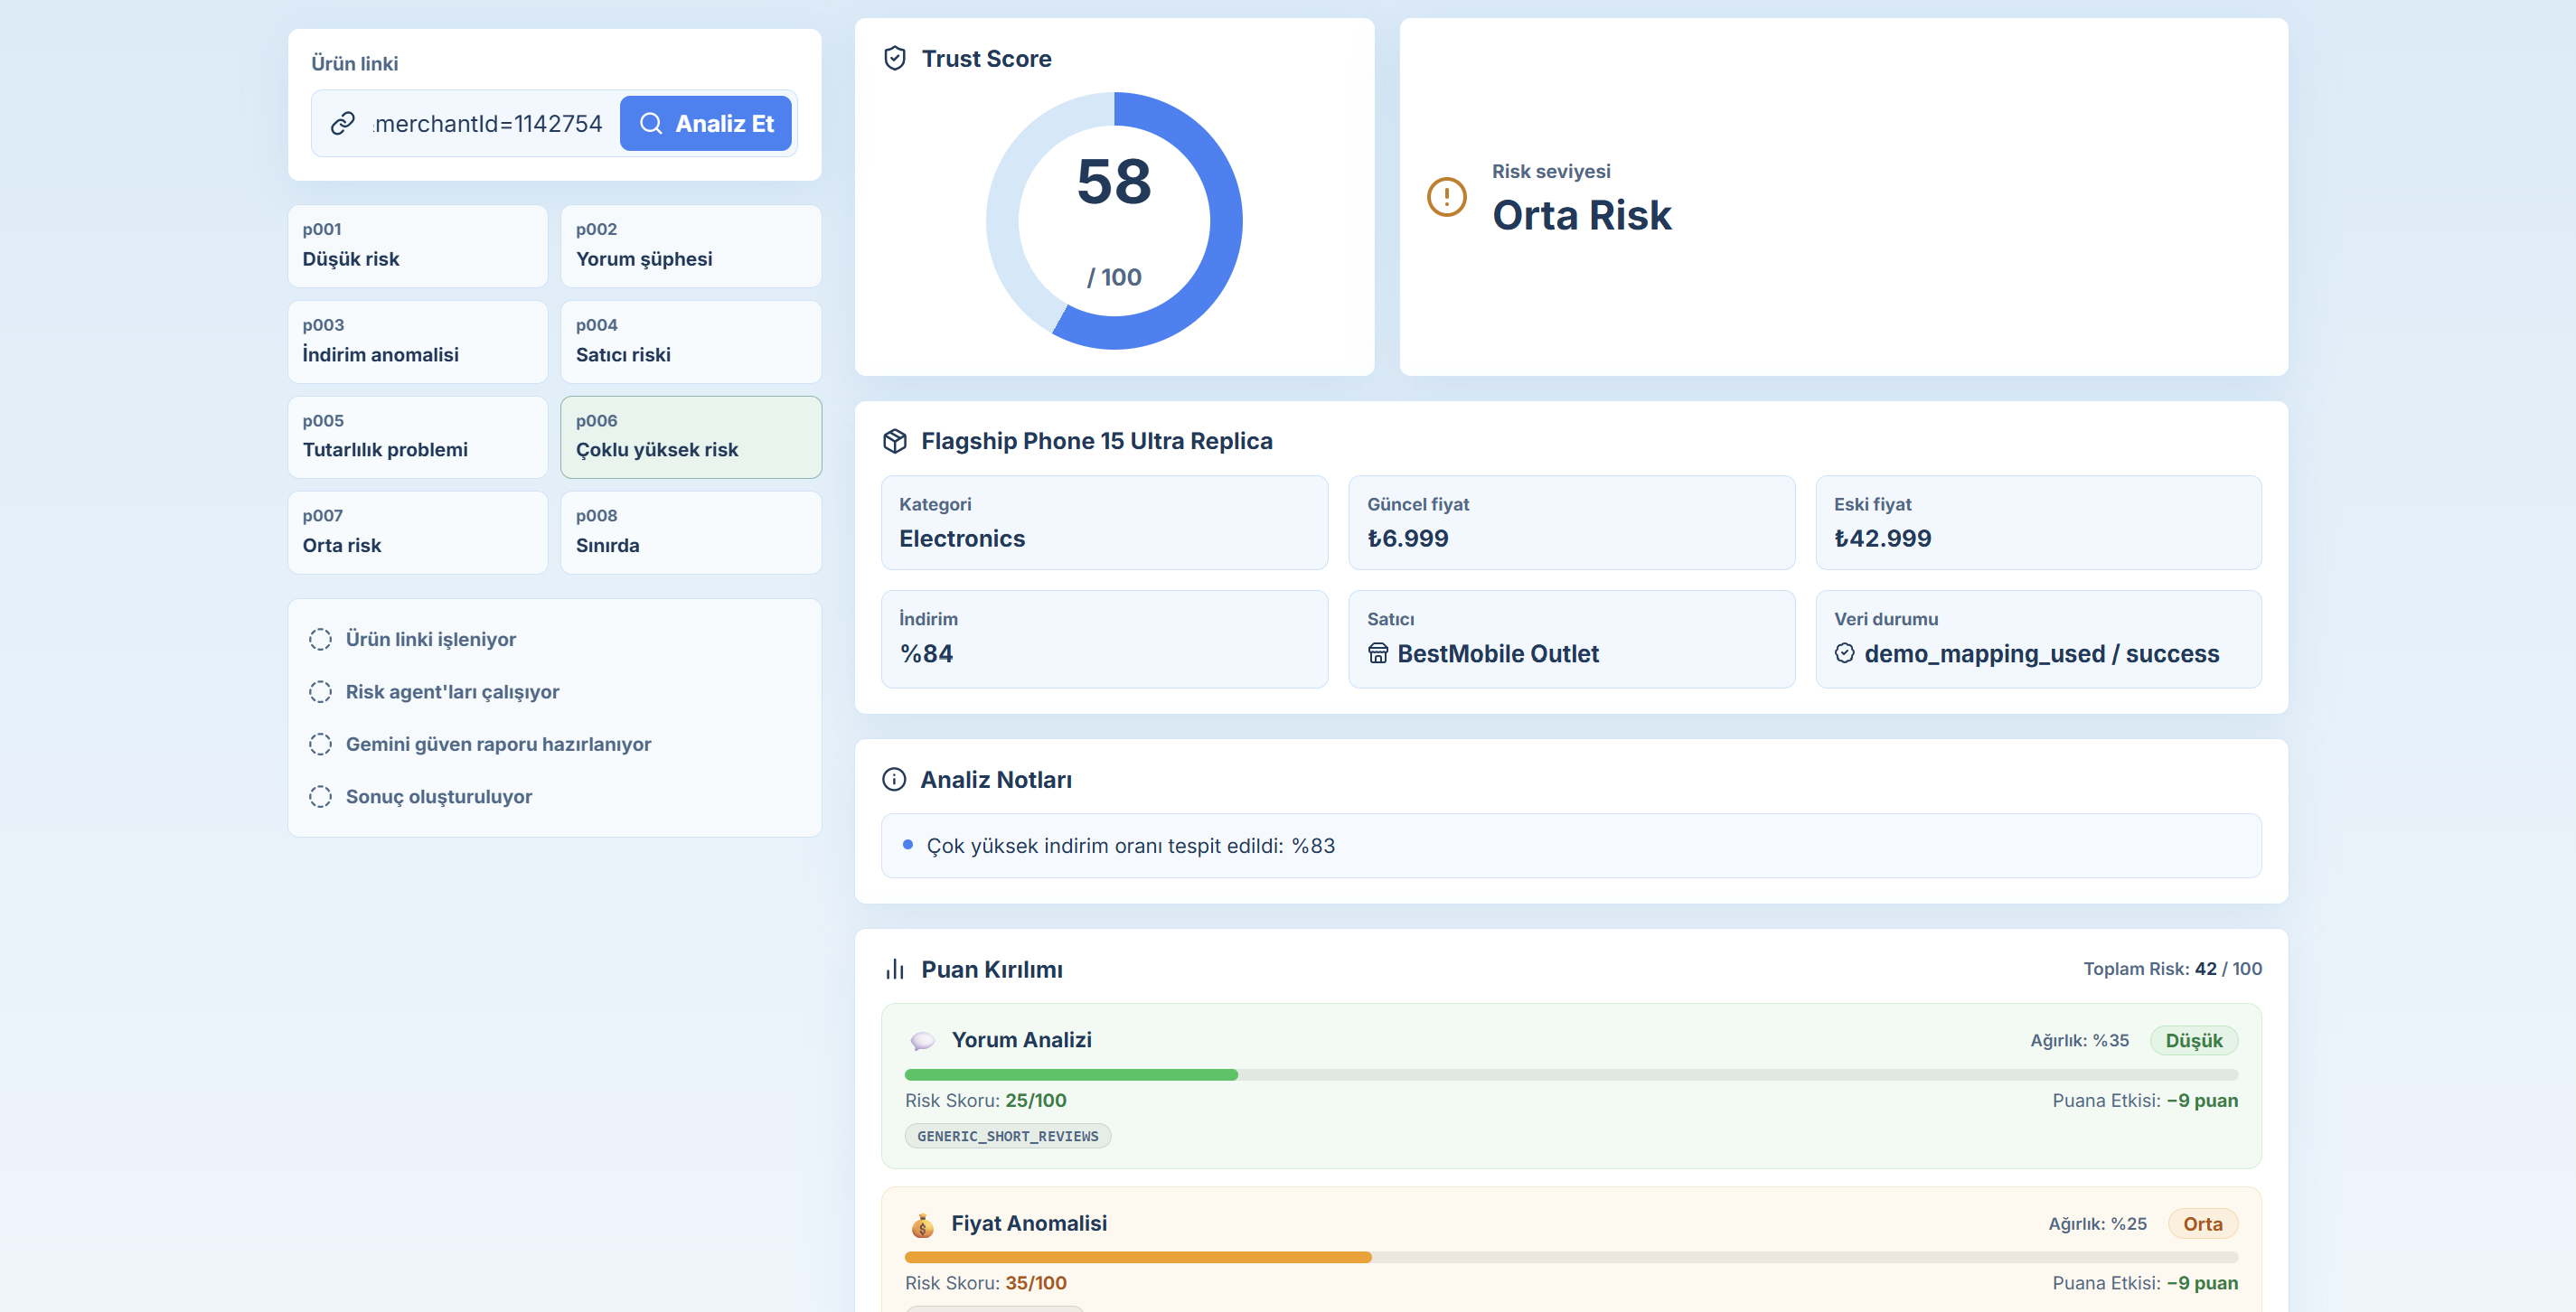Screen dimensions: 2576x1312
Task: Pick the p005 Tutarlılık problemi preset
Action: pyautogui.click(x=418, y=436)
